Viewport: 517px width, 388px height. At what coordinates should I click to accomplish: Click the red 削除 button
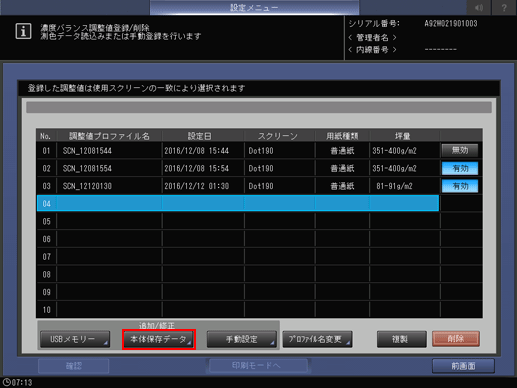(x=456, y=339)
